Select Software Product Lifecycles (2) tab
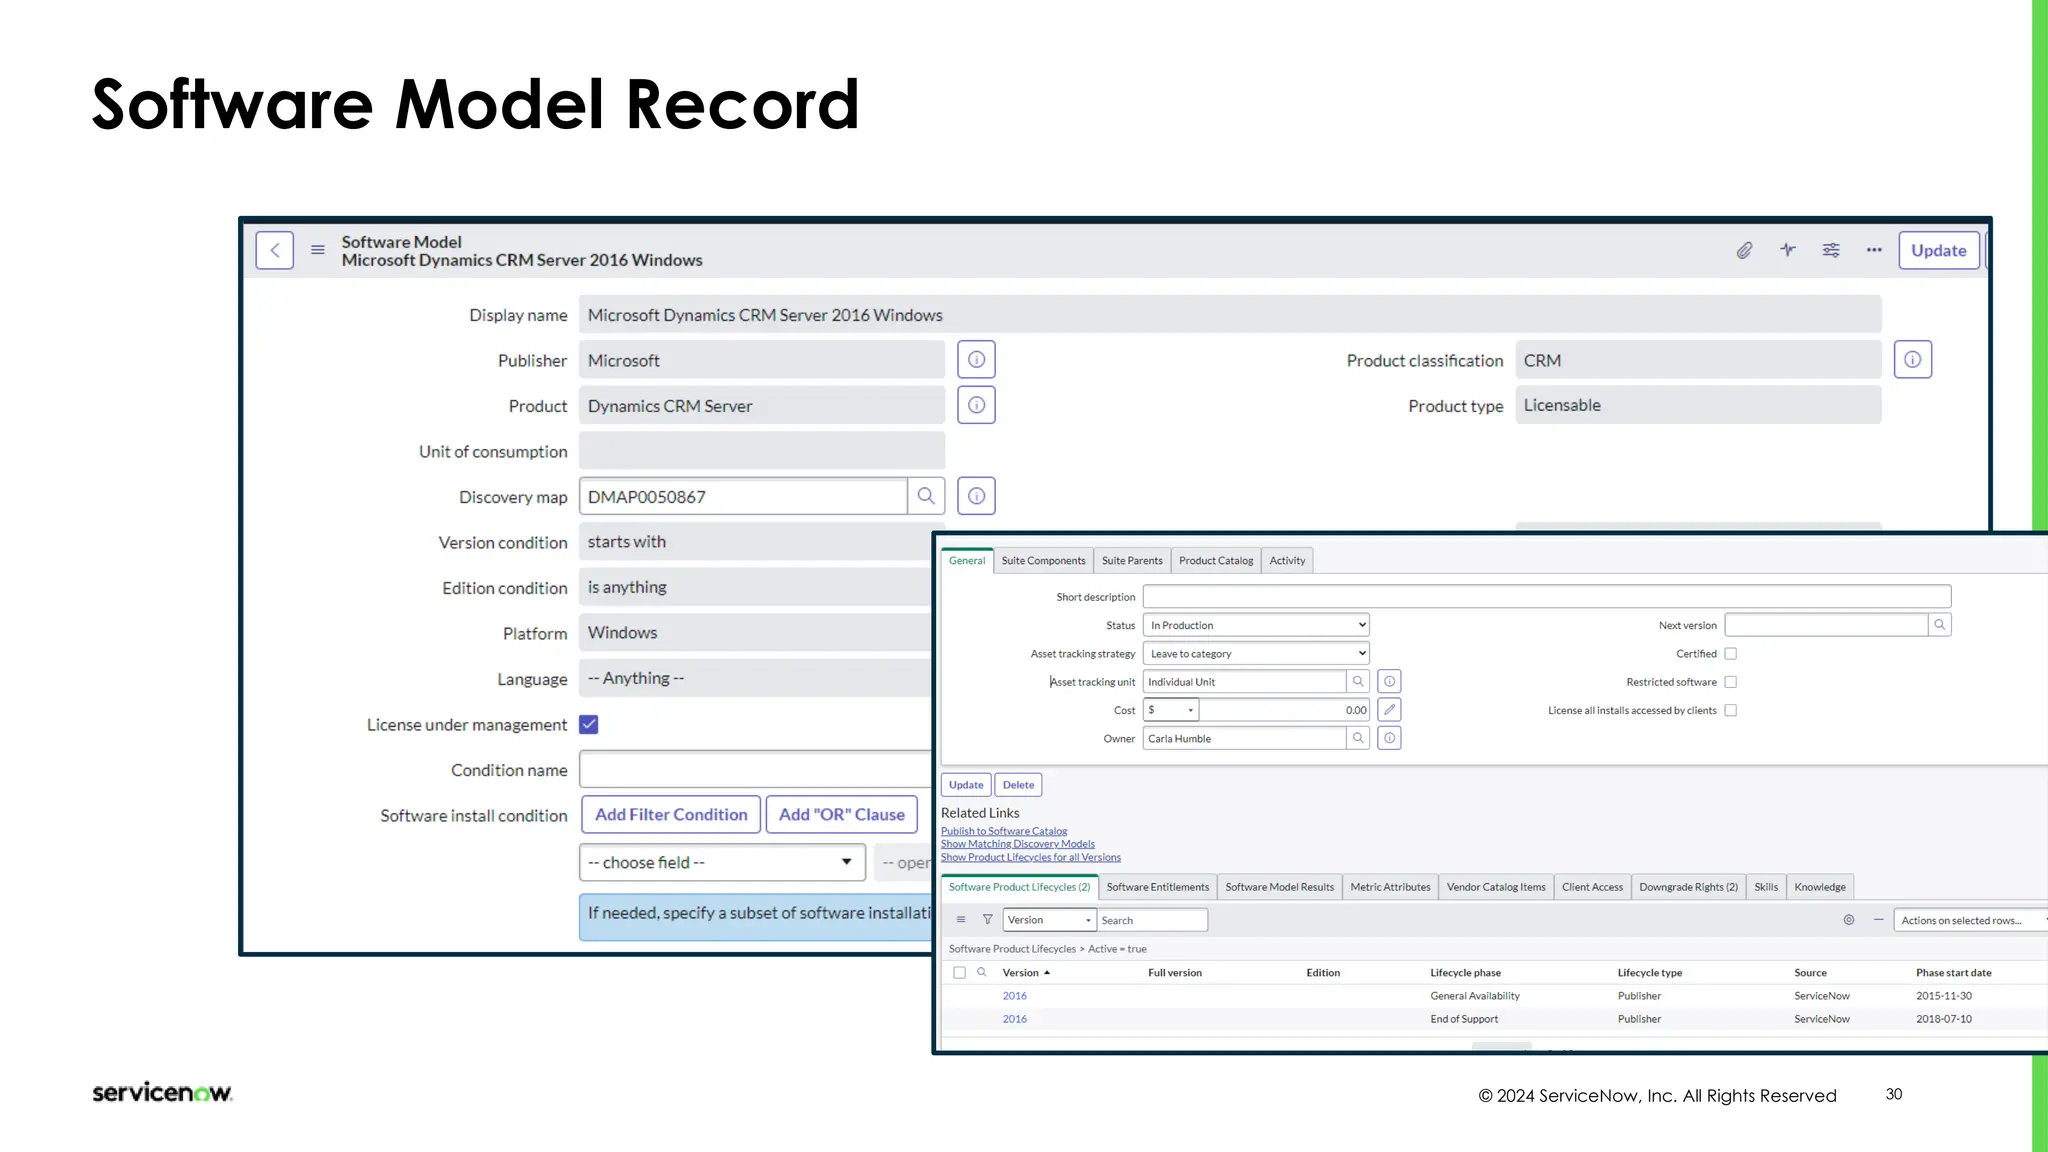 point(1019,887)
